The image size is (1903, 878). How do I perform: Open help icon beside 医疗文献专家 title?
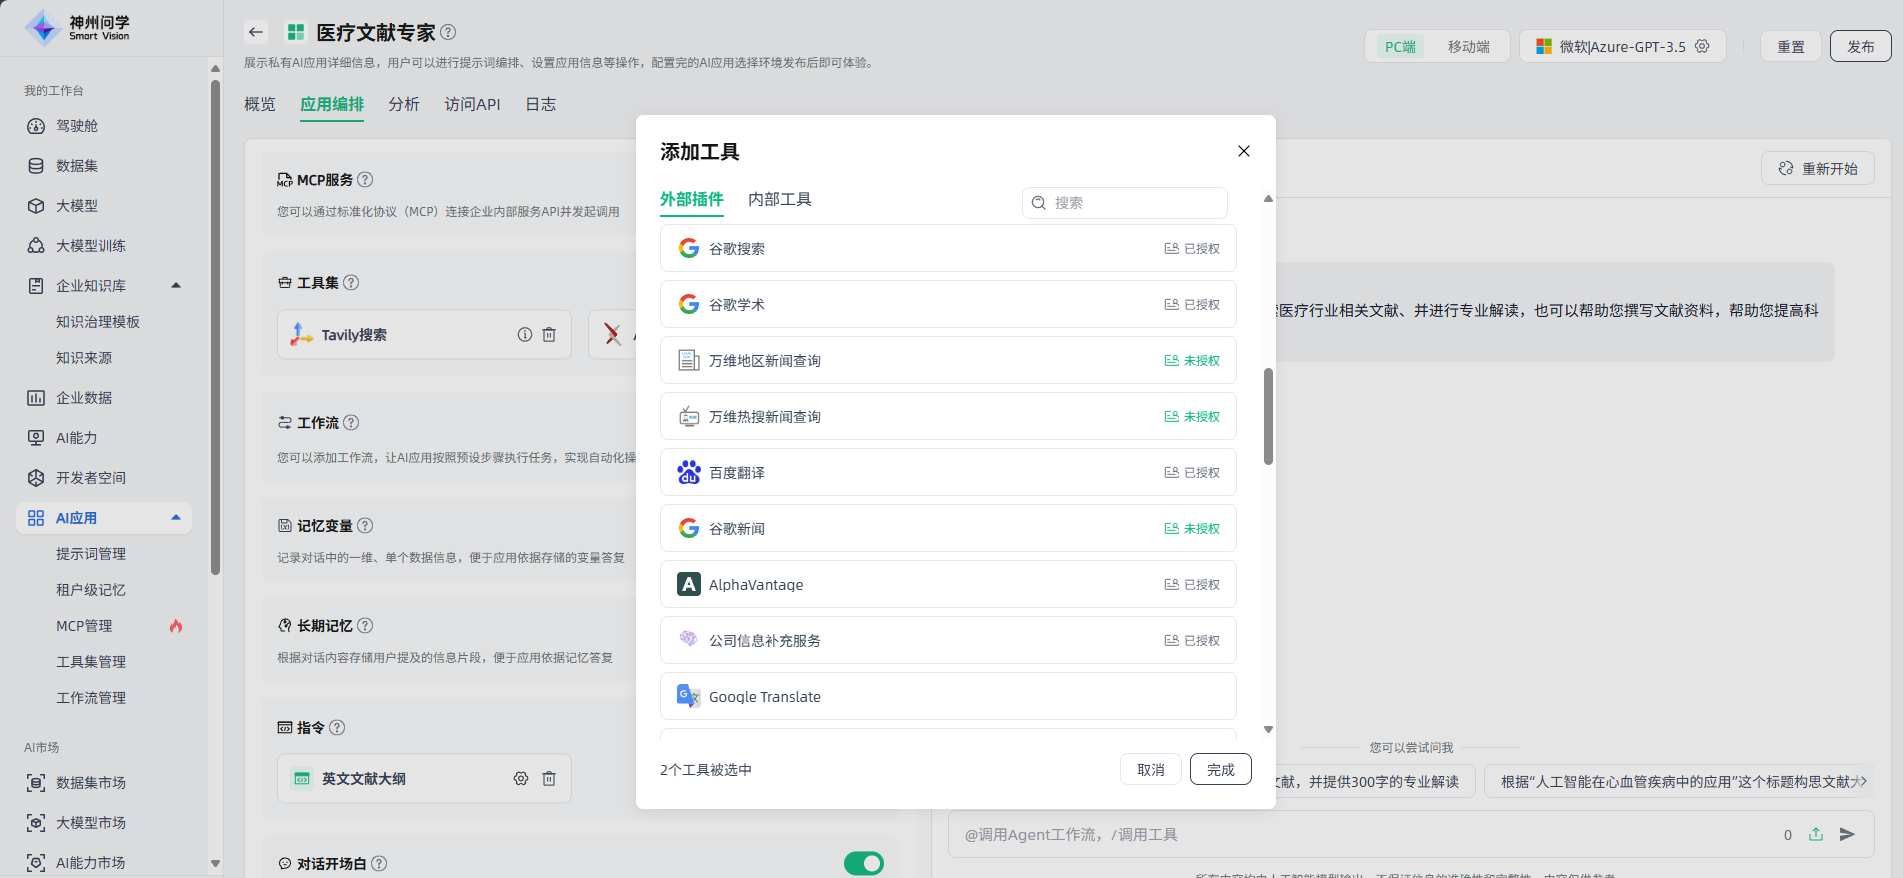[448, 32]
